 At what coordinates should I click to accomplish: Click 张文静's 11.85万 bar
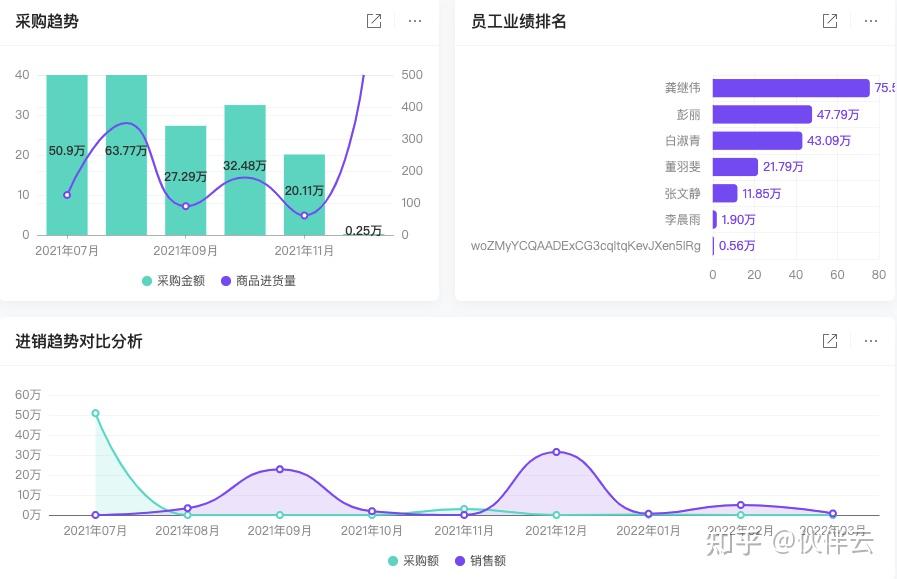[725, 193]
